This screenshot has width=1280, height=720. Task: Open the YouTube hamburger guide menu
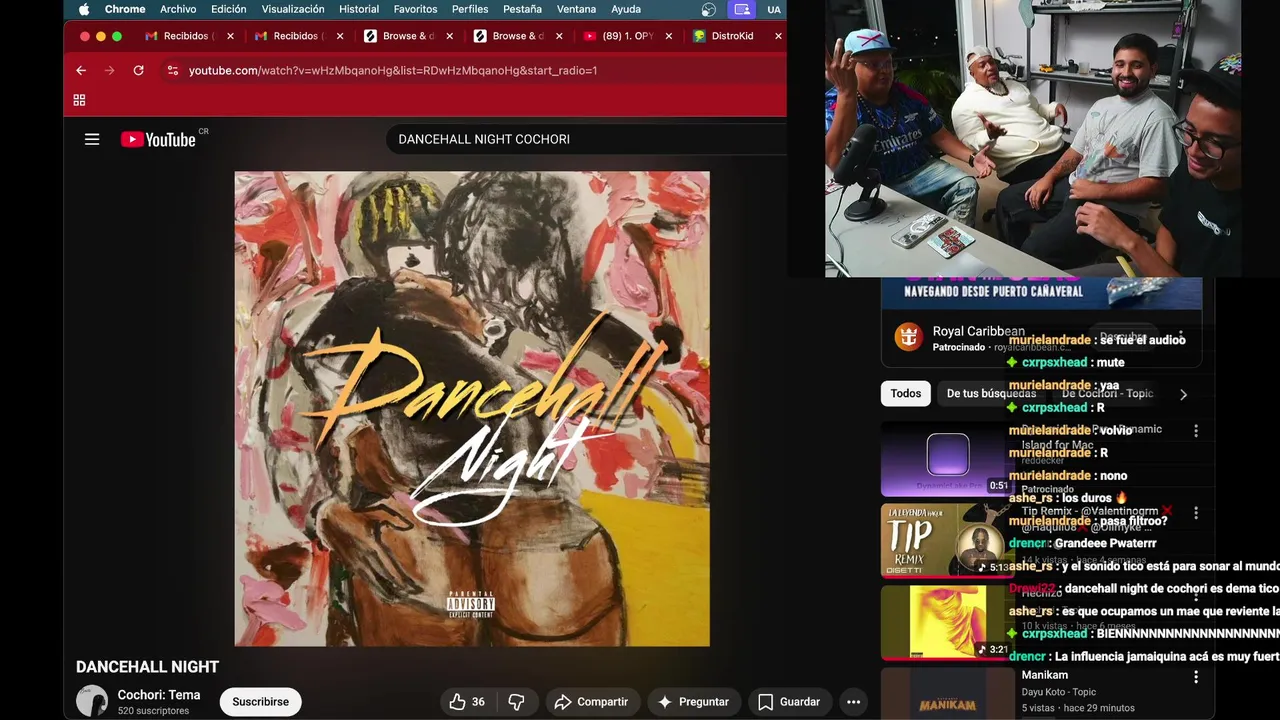click(x=92, y=139)
